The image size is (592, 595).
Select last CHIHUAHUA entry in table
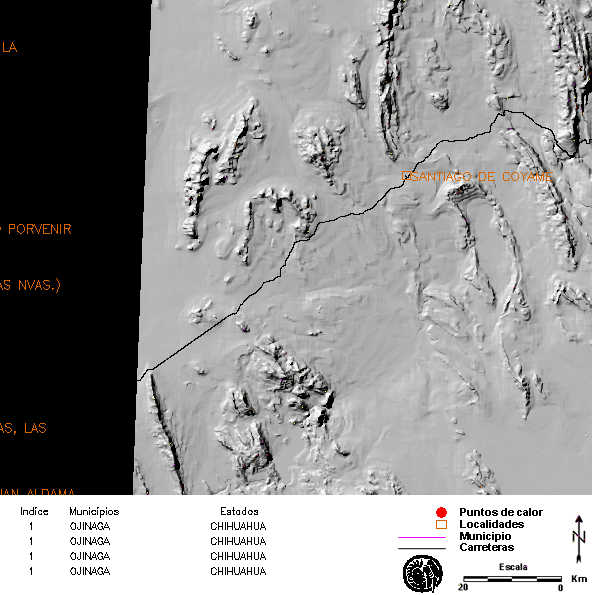(x=238, y=571)
